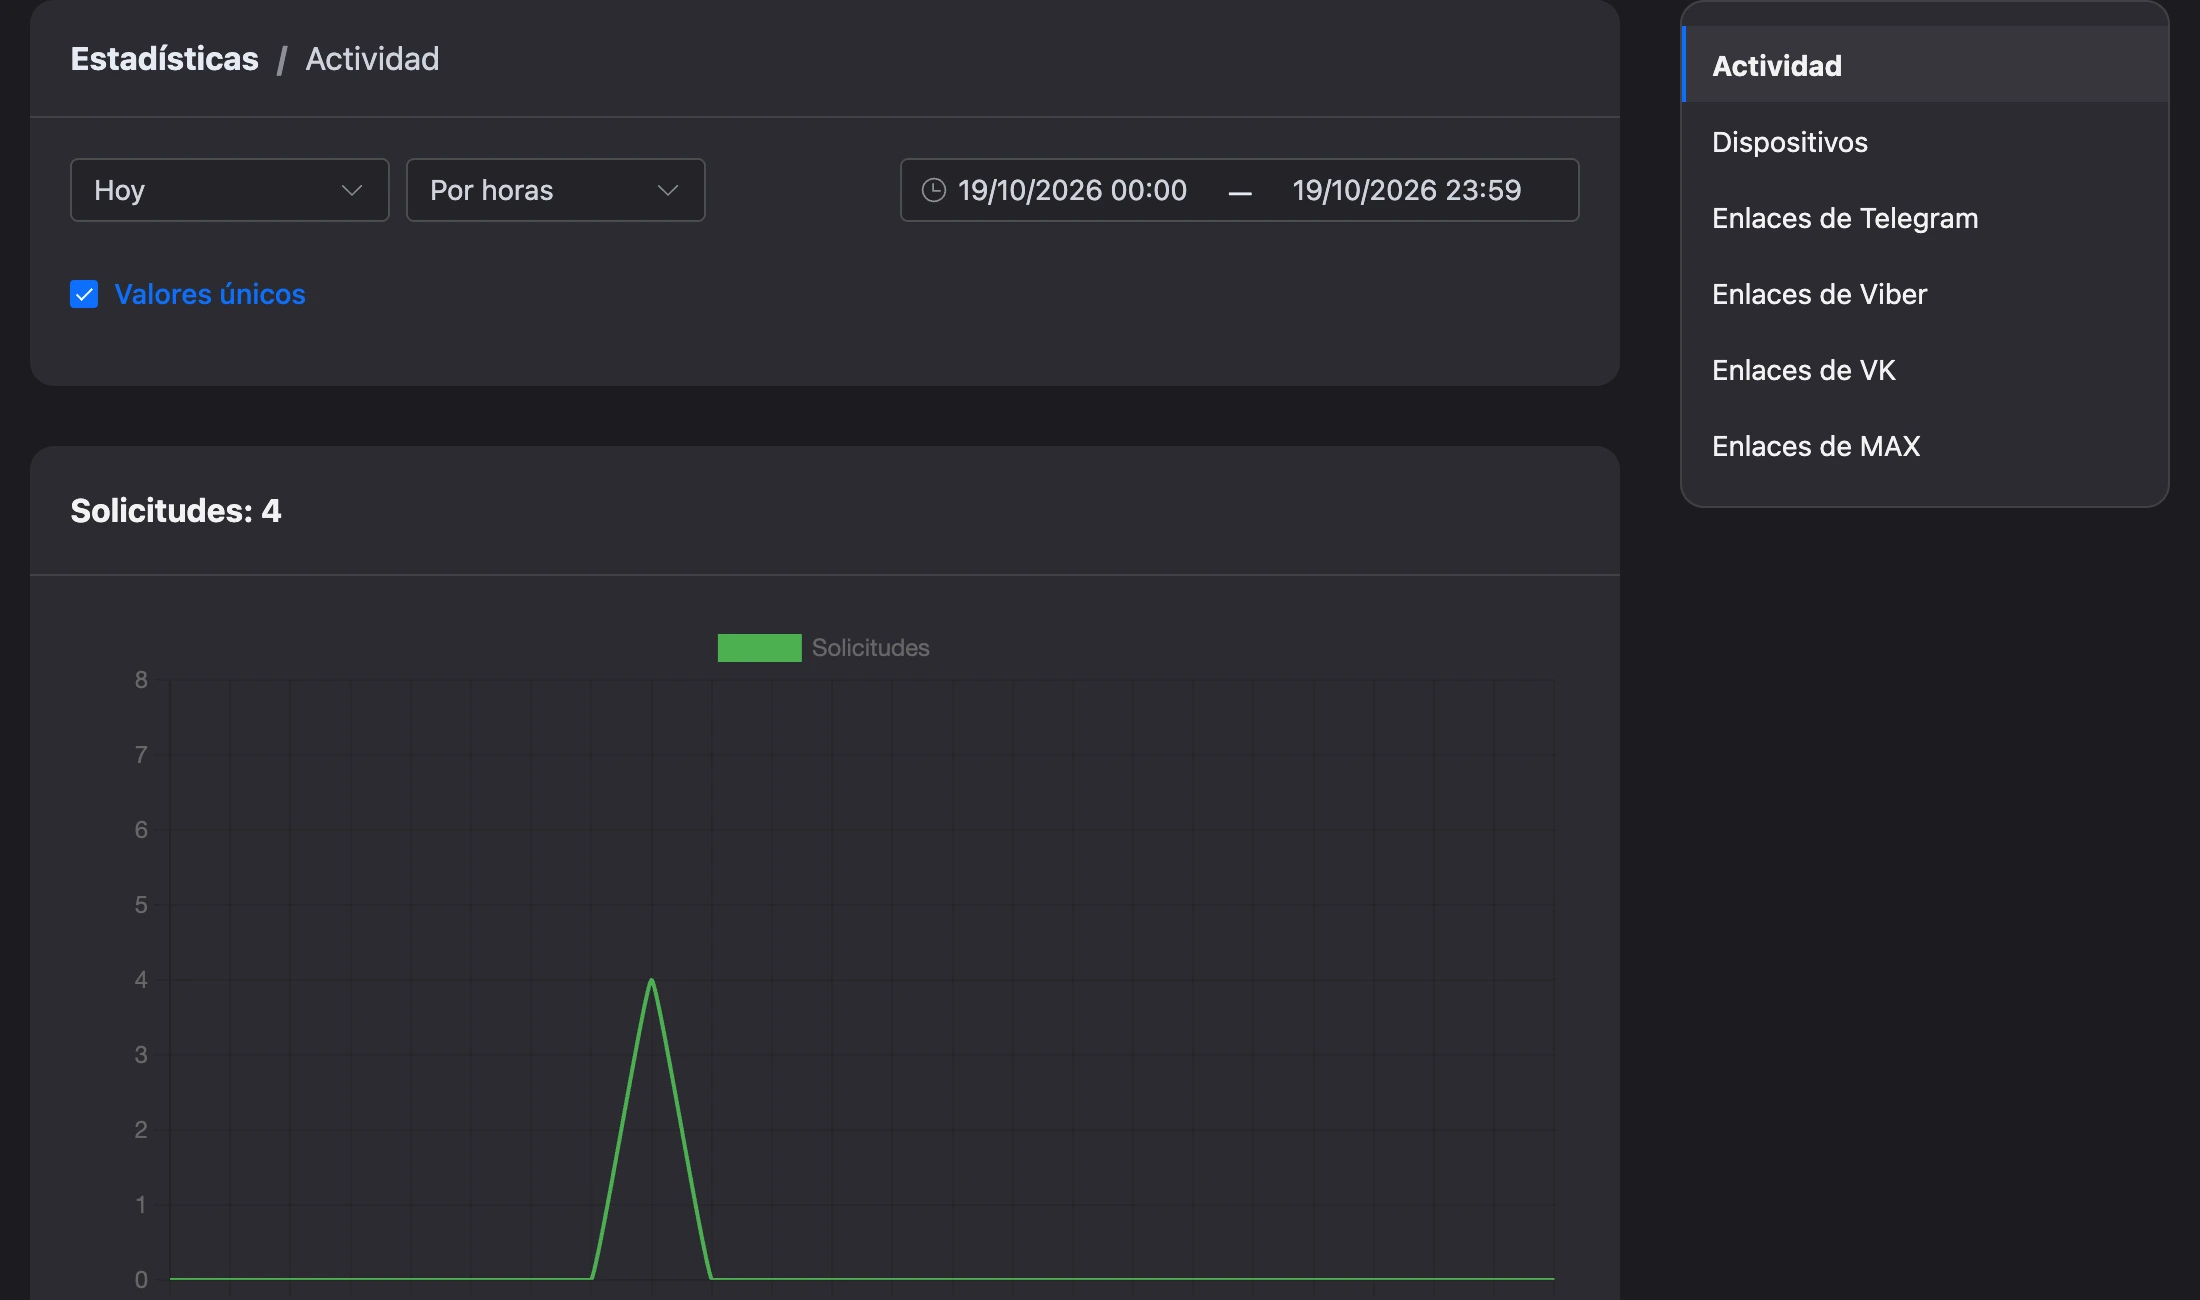Open the Por horas grouping dropdown
2200x1300 pixels.
tap(555, 190)
